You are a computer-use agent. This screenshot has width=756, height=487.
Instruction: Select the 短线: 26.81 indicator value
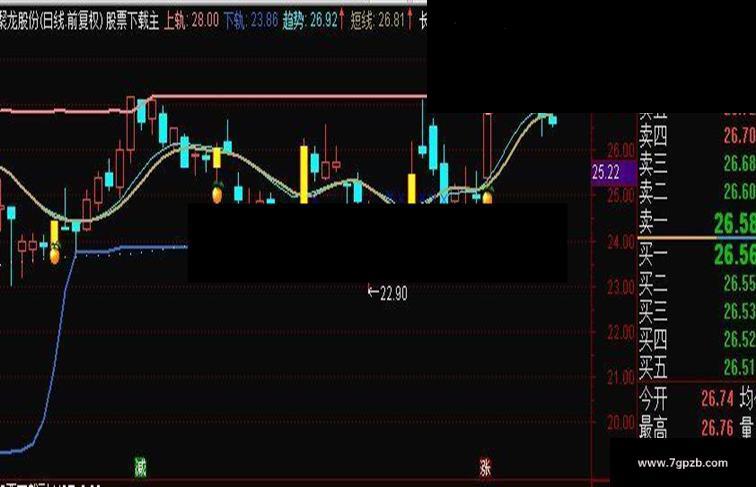coord(381,20)
